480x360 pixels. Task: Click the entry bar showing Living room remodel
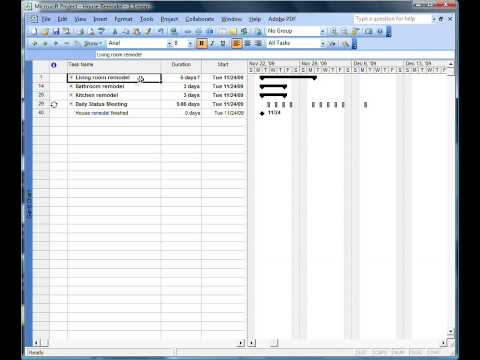point(274,55)
